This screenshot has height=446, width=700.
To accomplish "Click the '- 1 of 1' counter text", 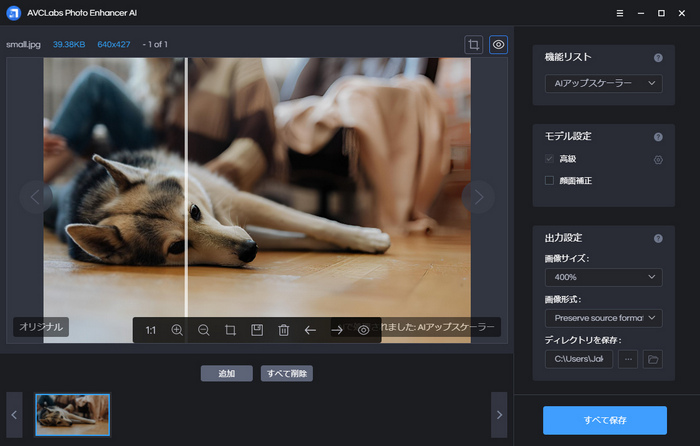I will tap(155, 45).
